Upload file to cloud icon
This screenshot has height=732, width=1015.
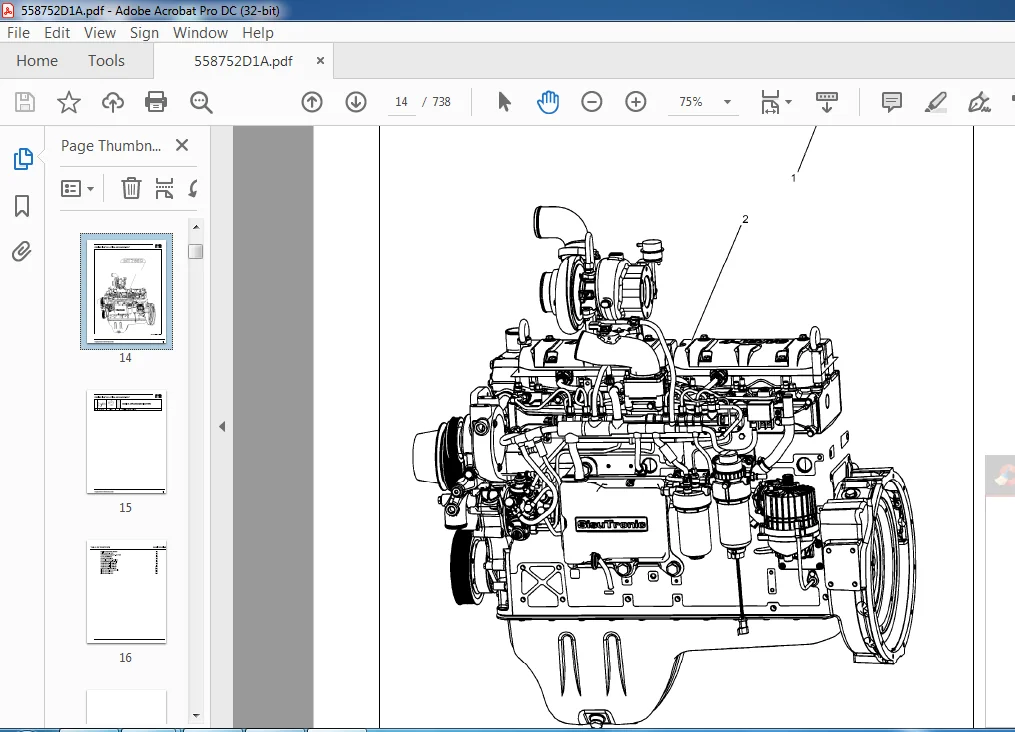[113, 102]
